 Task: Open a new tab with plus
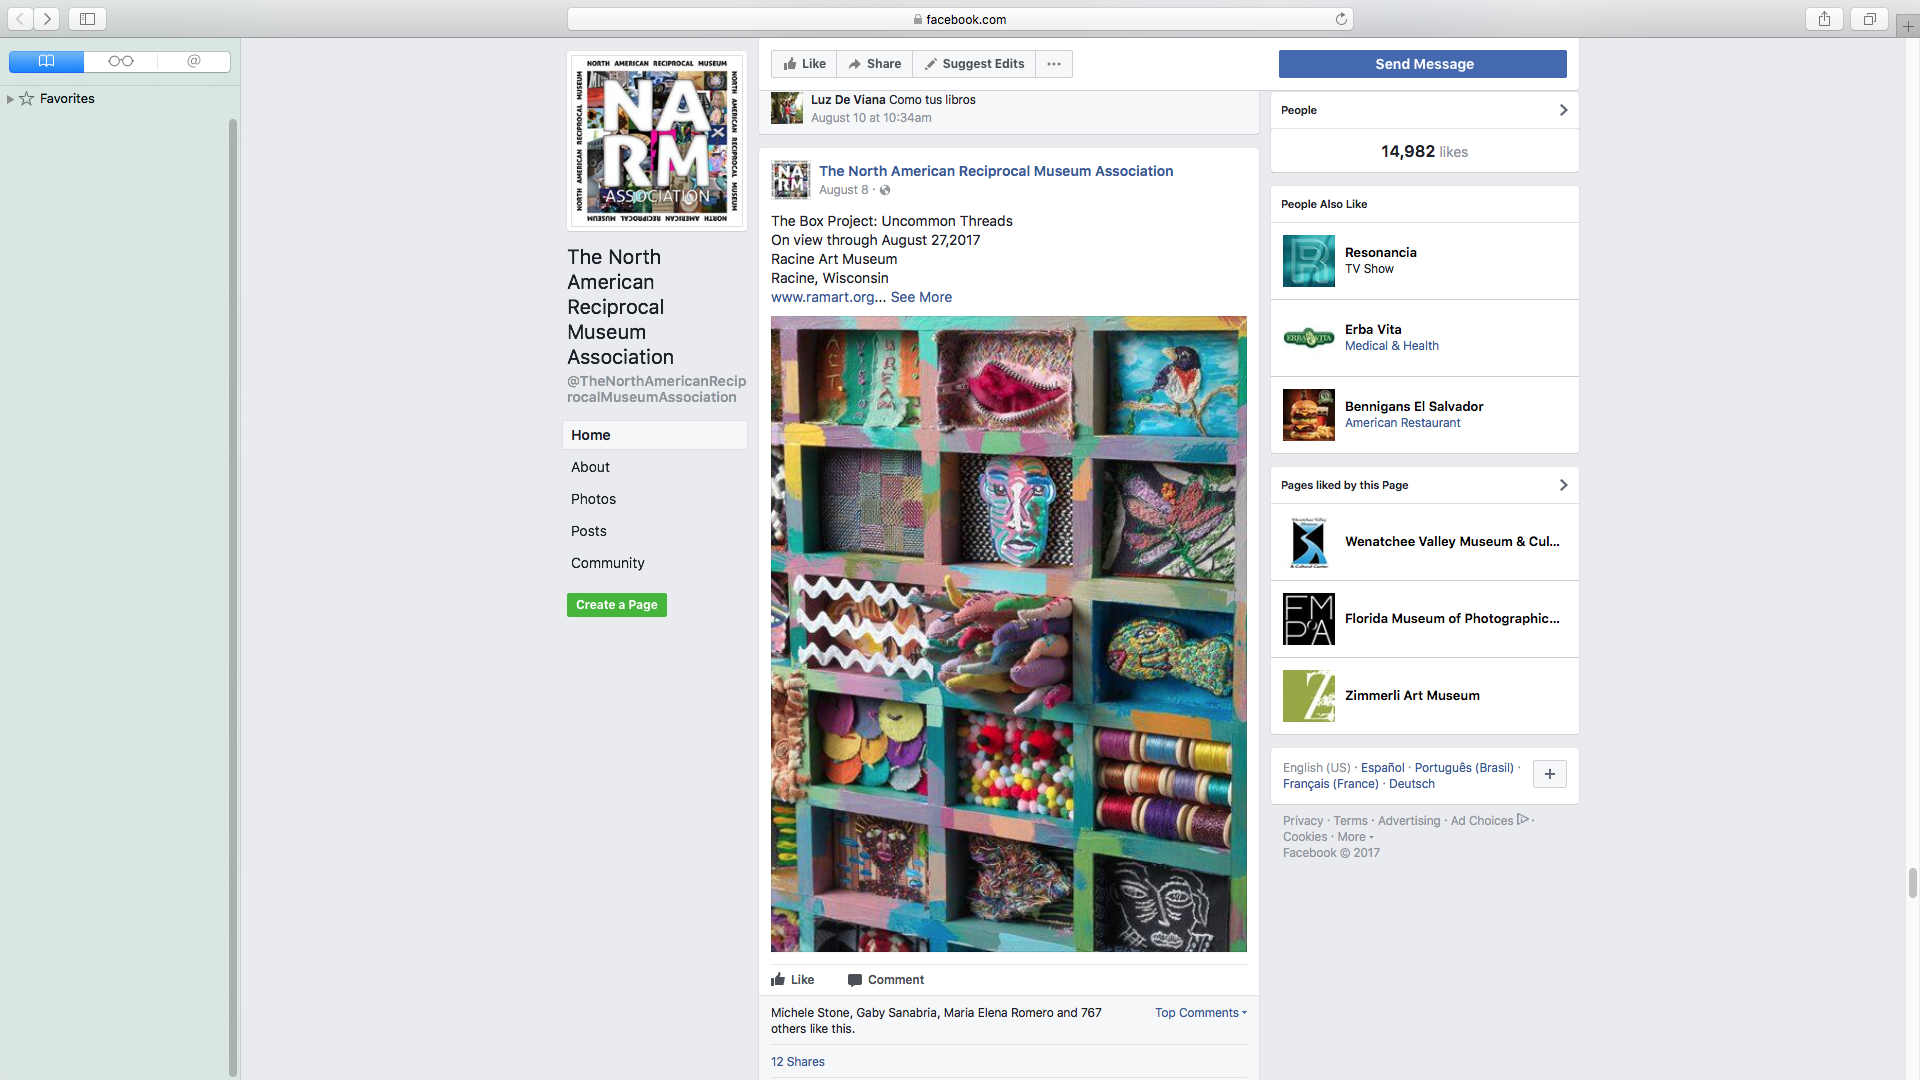[1908, 26]
